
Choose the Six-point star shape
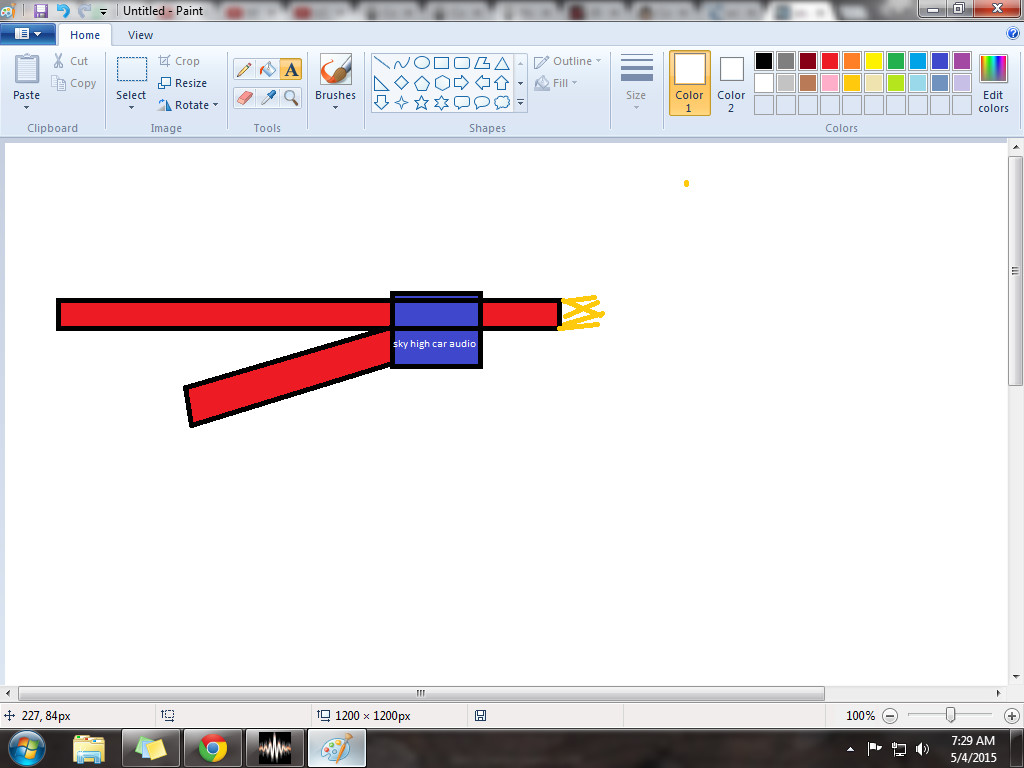coord(441,103)
